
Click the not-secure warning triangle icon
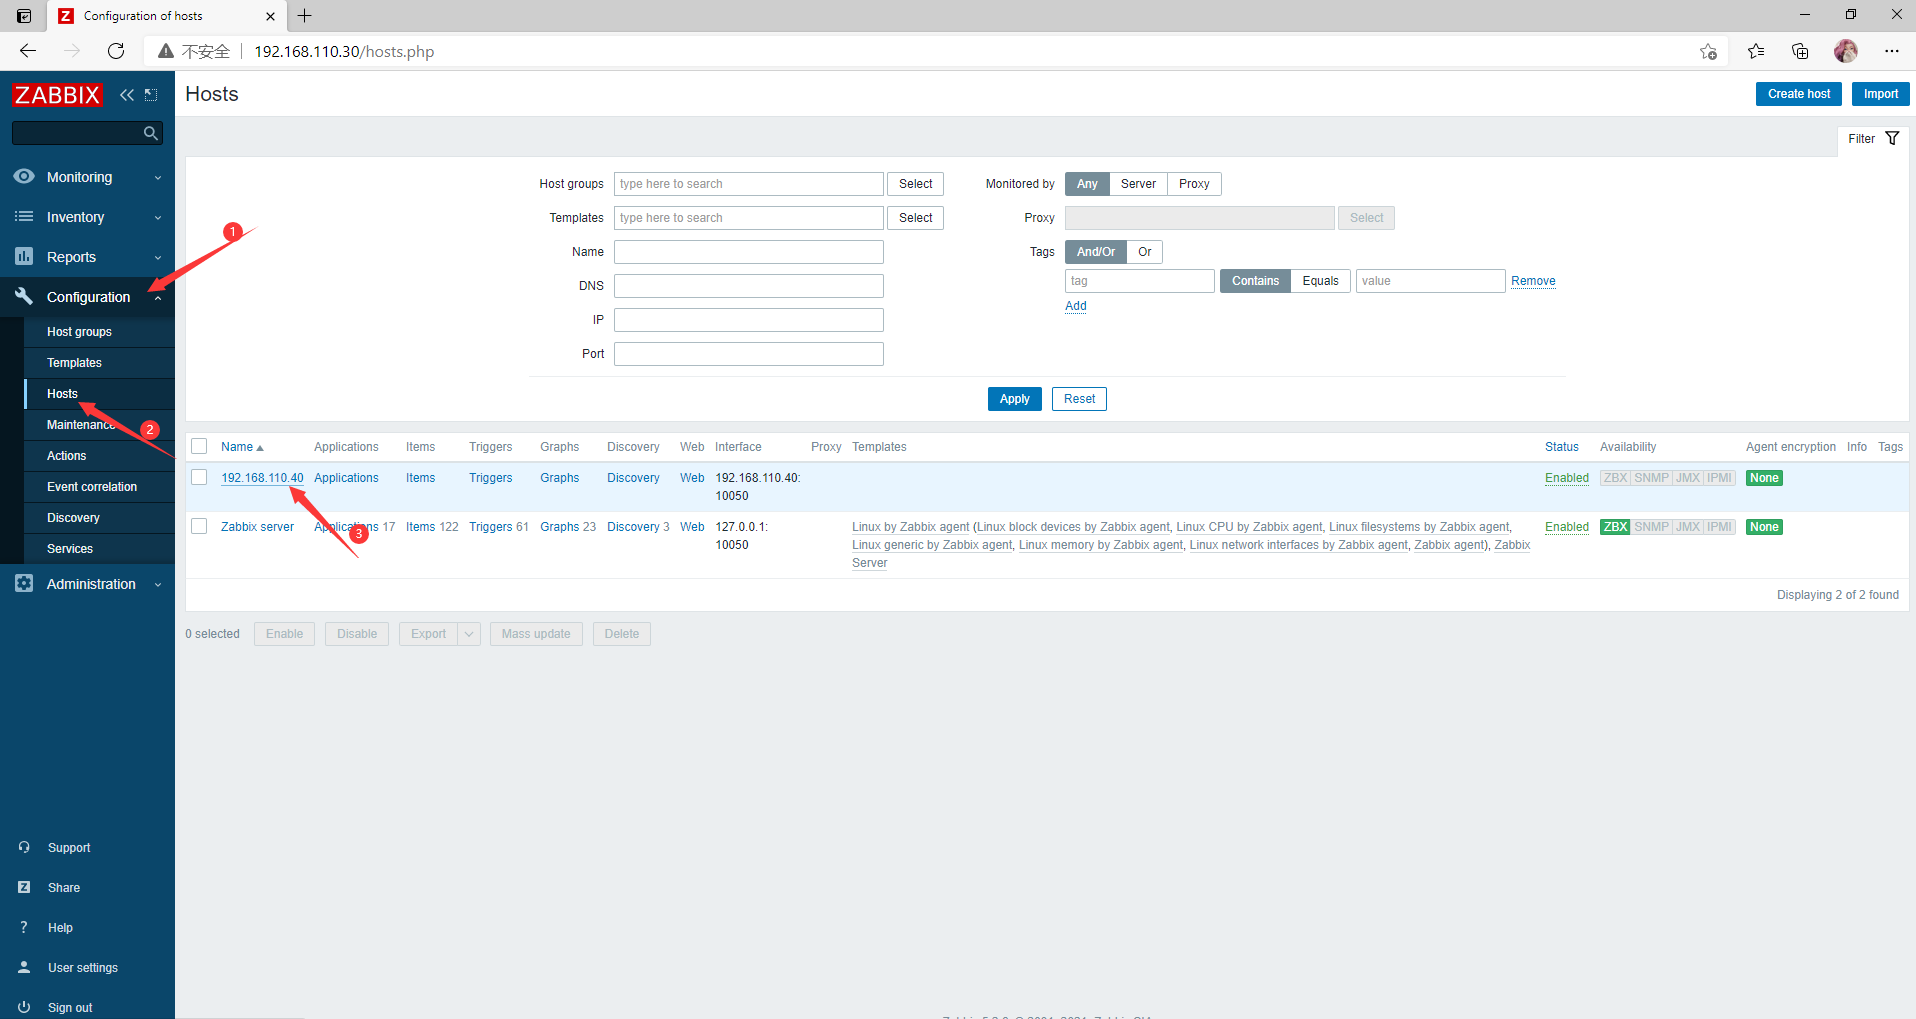(x=166, y=51)
